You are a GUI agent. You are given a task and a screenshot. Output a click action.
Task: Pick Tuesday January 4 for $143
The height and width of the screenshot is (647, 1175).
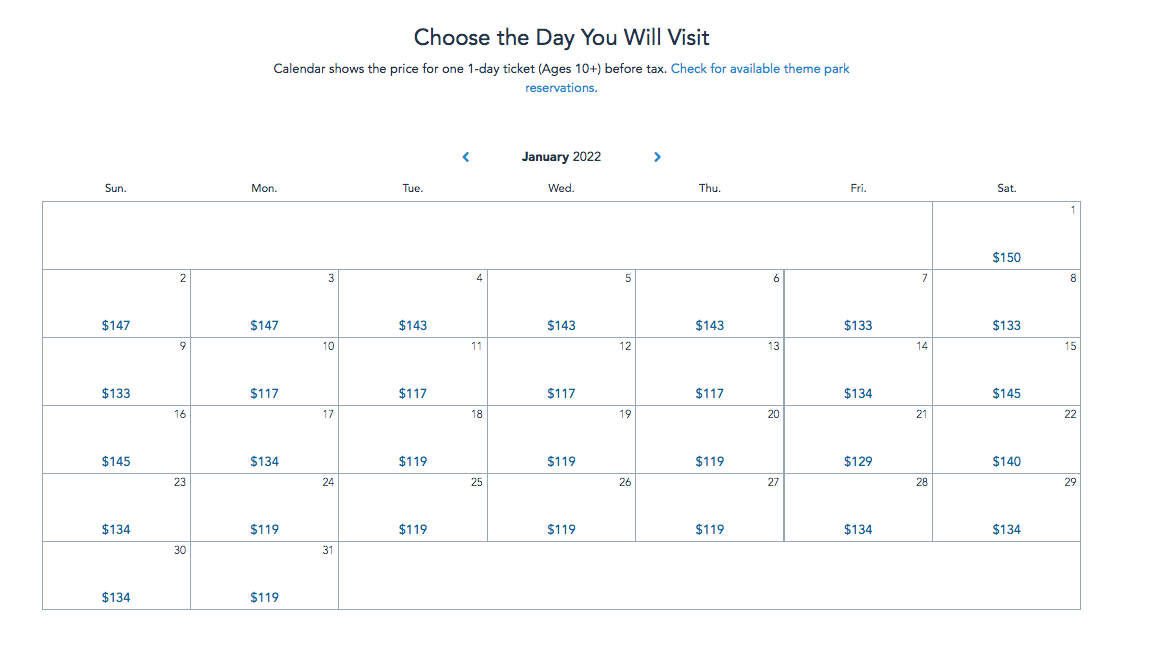coord(413,304)
